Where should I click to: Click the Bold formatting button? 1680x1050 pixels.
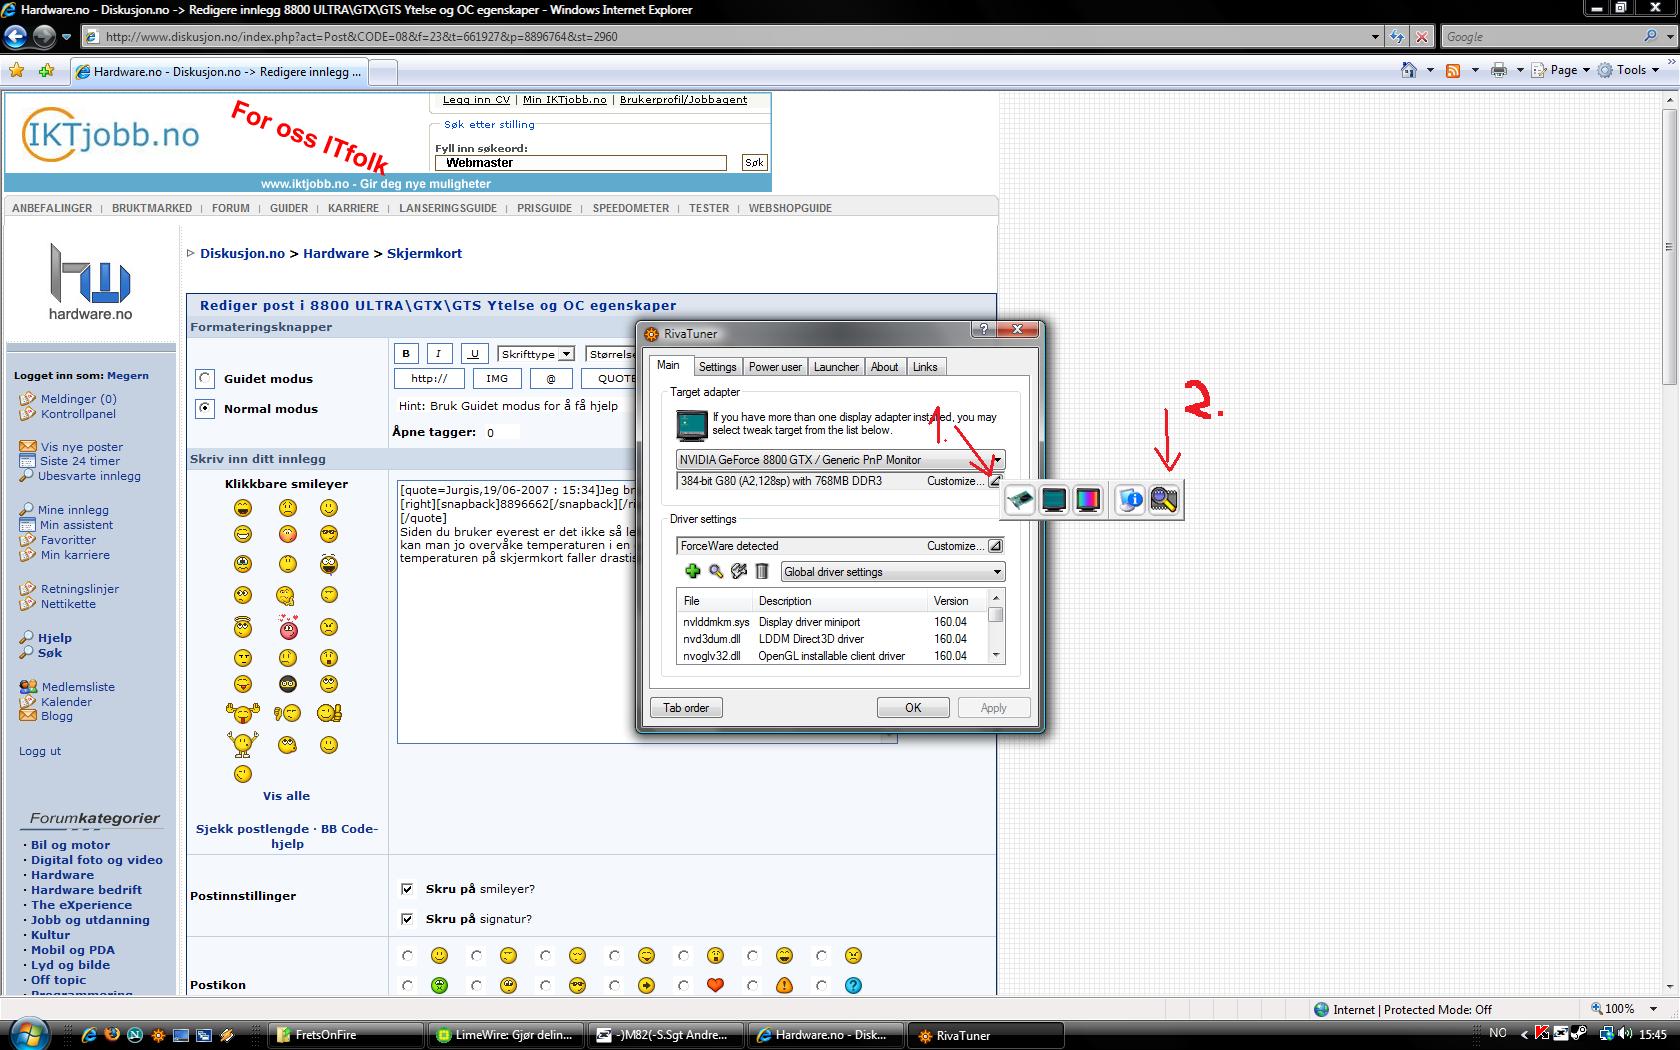pyautogui.click(x=406, y=353)
